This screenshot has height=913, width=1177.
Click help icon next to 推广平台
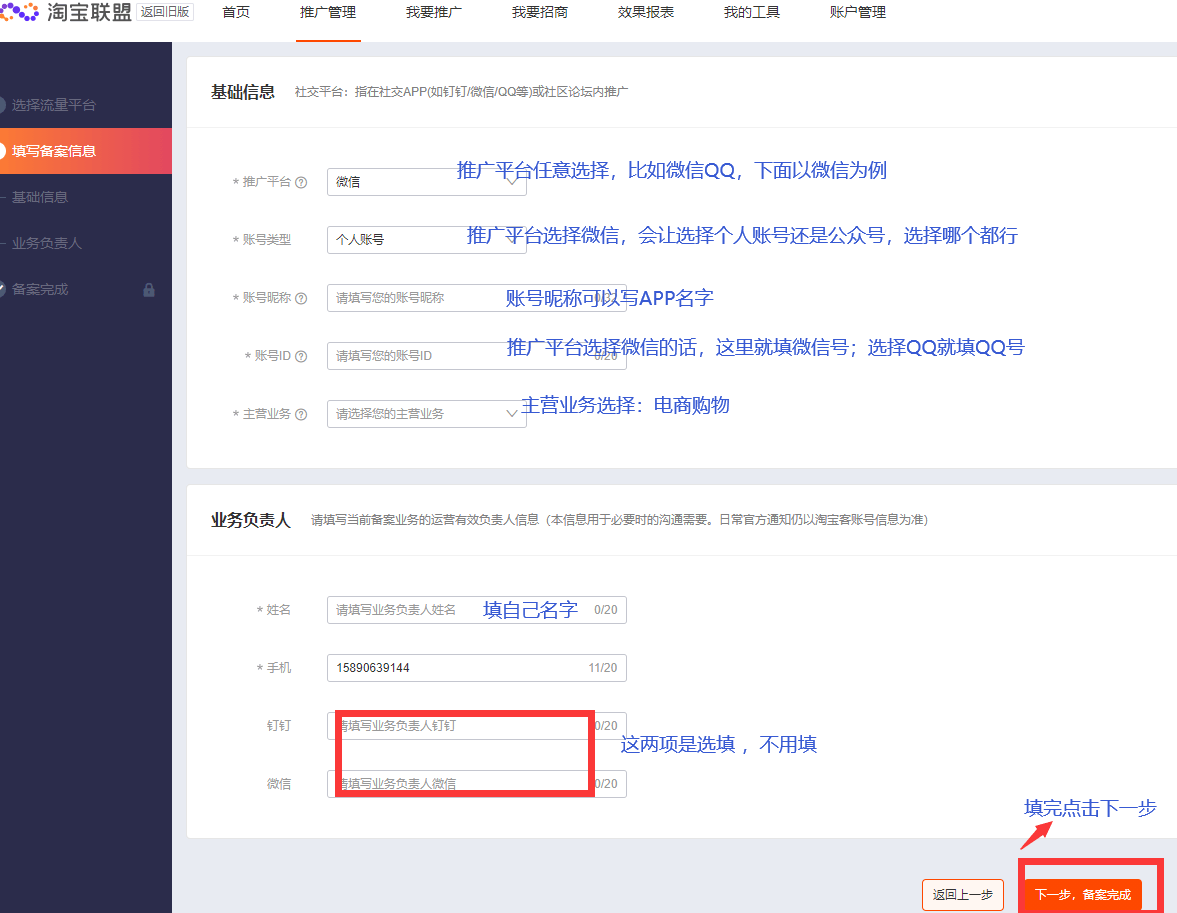(x=301, y=182)
